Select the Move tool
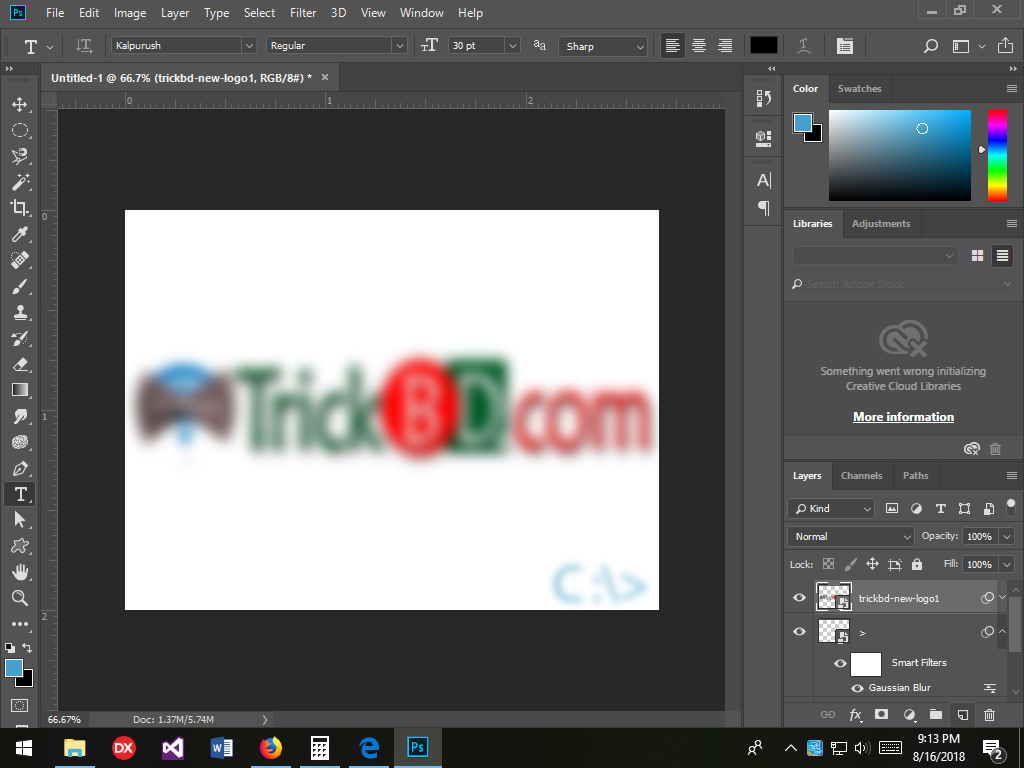Screen dimensions: 1024x768 (x=20, y=104)
